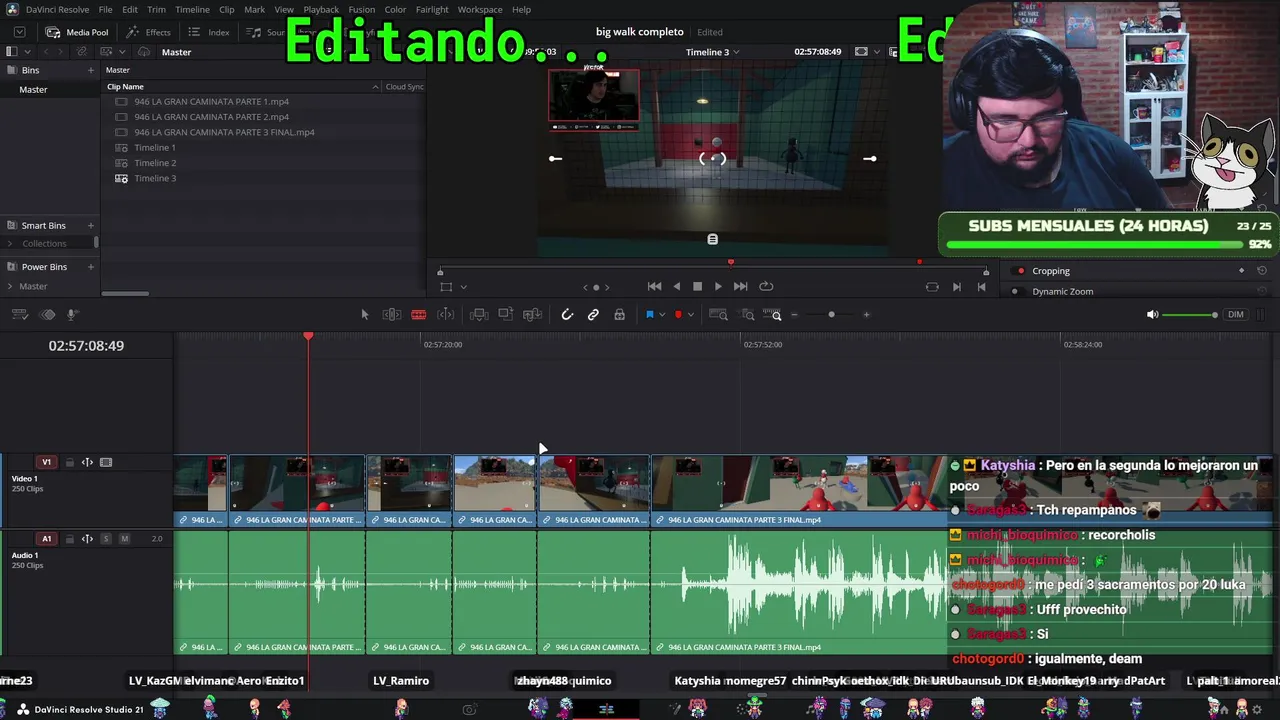The image size is (1280, 720).
Task: Open the Timeline menu
Action: tap(192, 9)
